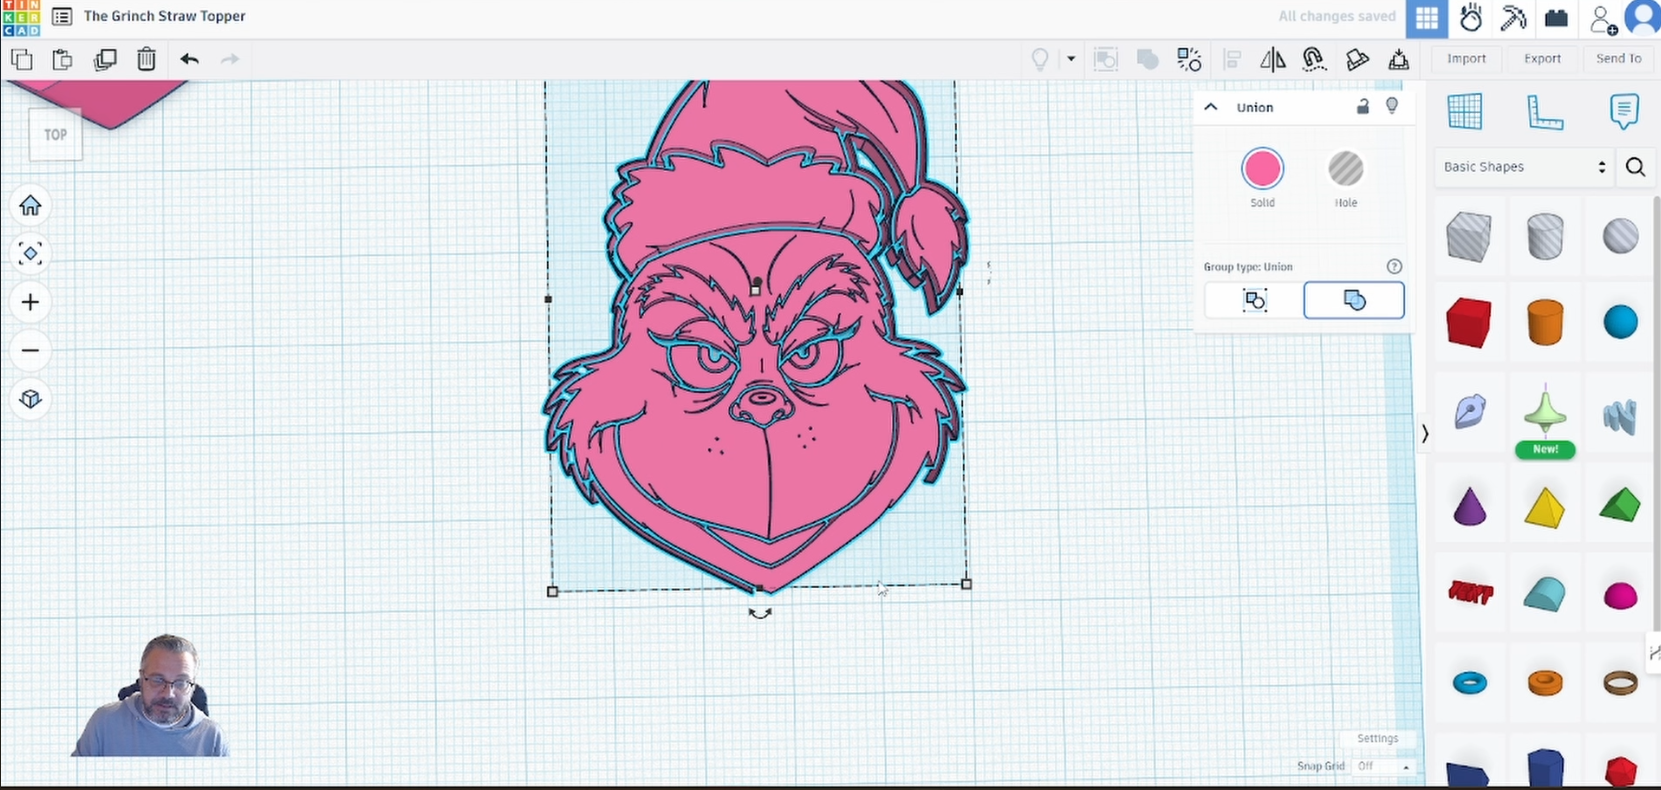Click the Fit all in view icon

click(30, 254)
